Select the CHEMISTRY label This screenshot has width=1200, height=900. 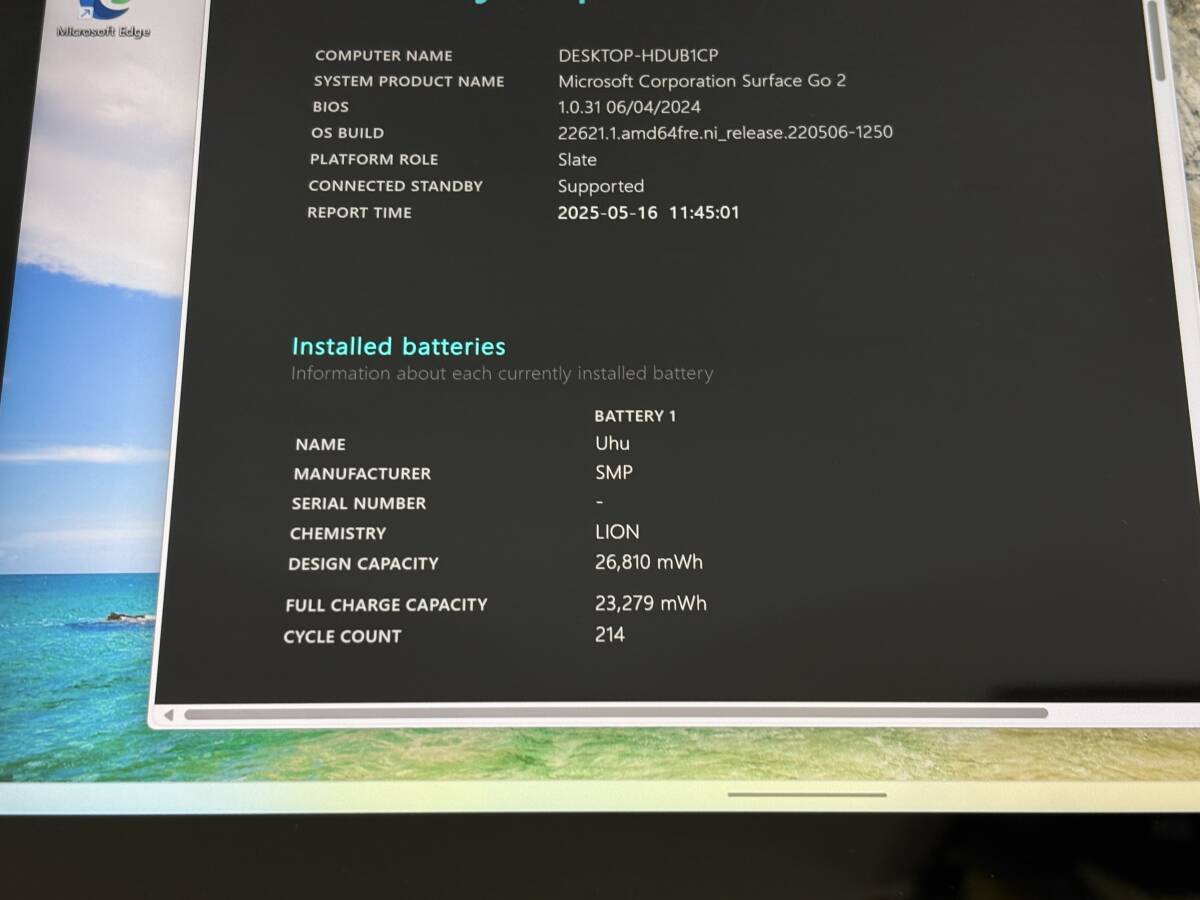(x=338, y=534)
